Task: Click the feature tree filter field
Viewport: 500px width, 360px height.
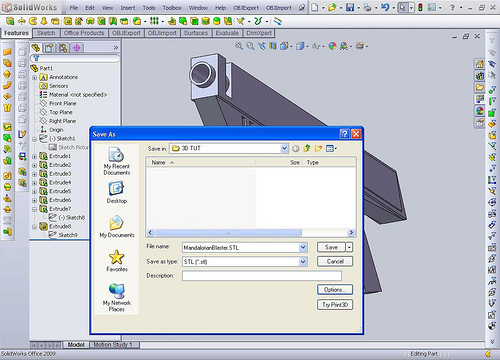Action: pyautogui.click(x=75, y=58)
